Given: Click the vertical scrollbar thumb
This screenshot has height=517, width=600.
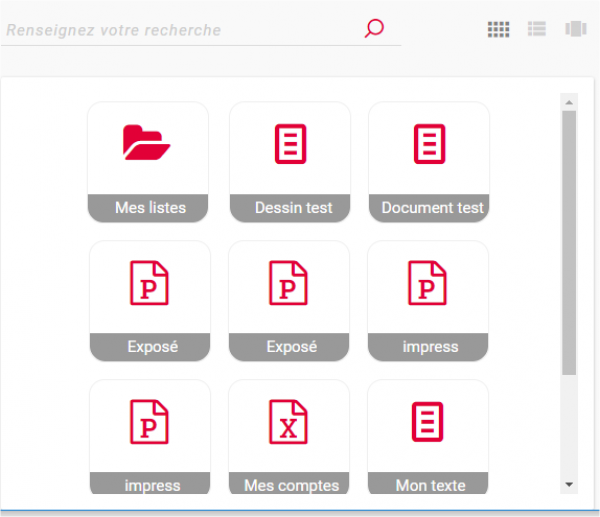Looking at the screenshot, I should click(569, 240).
